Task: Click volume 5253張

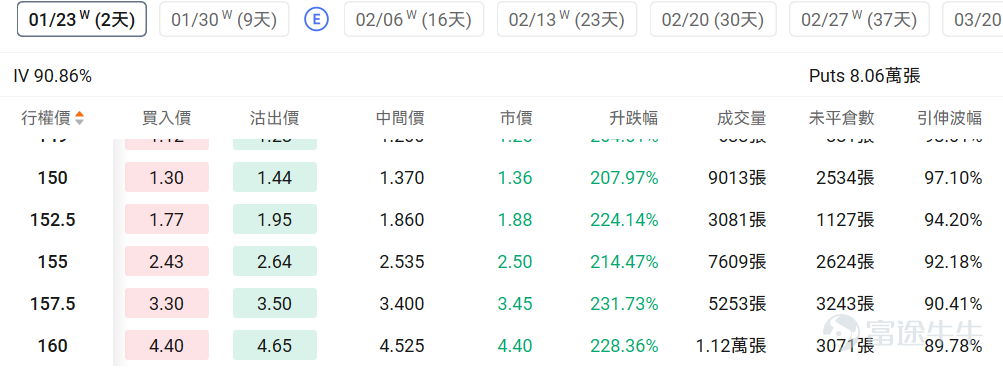Action: coord(737,304)
